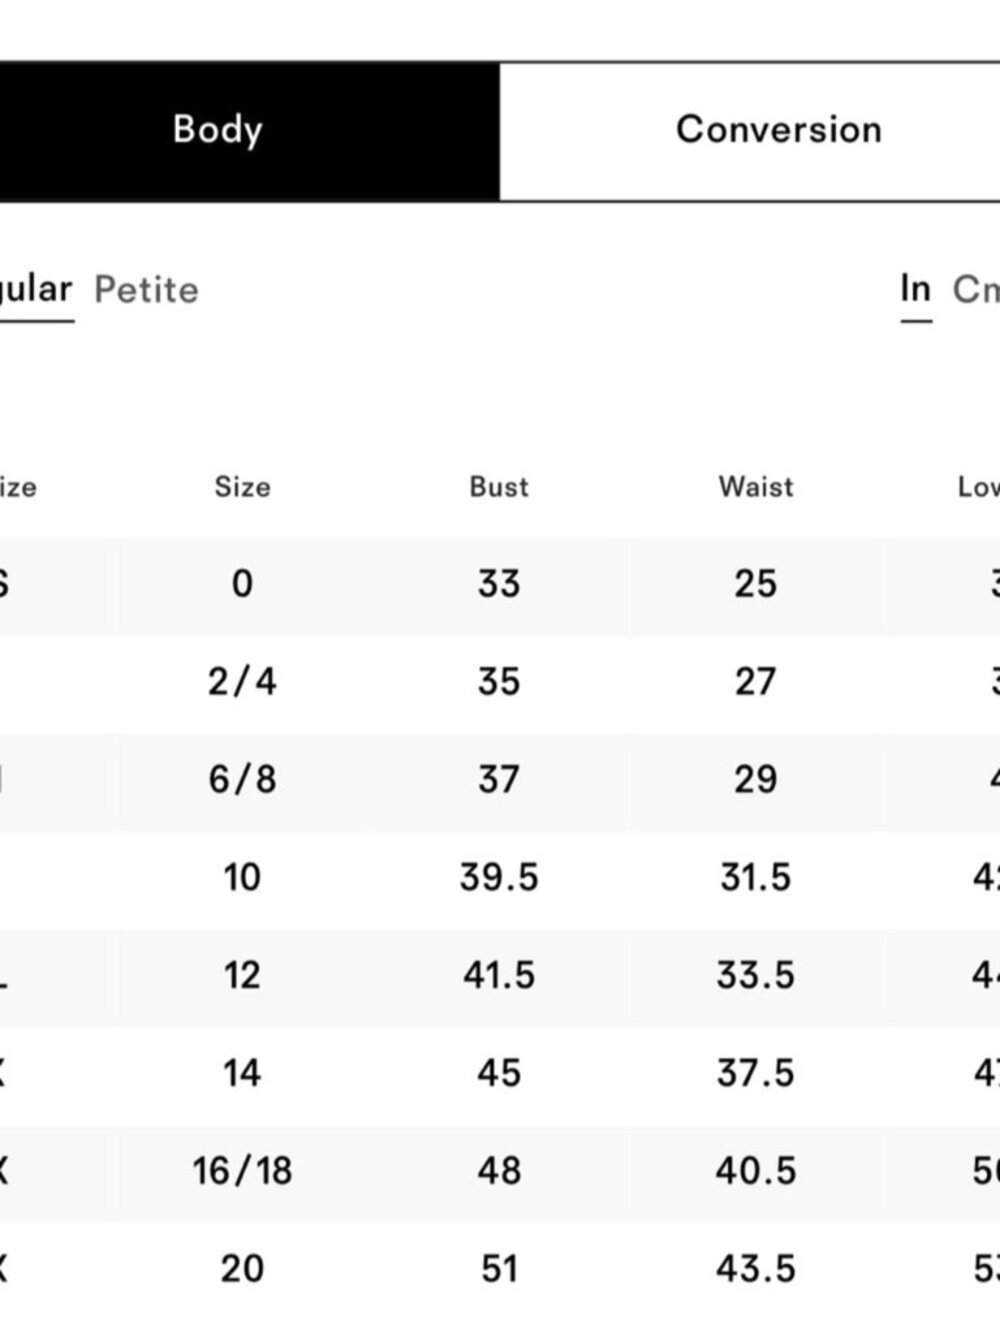Select the size 2/4 row
Viewport: 1000px width, 1333px height.
click(x=500, y=682)
